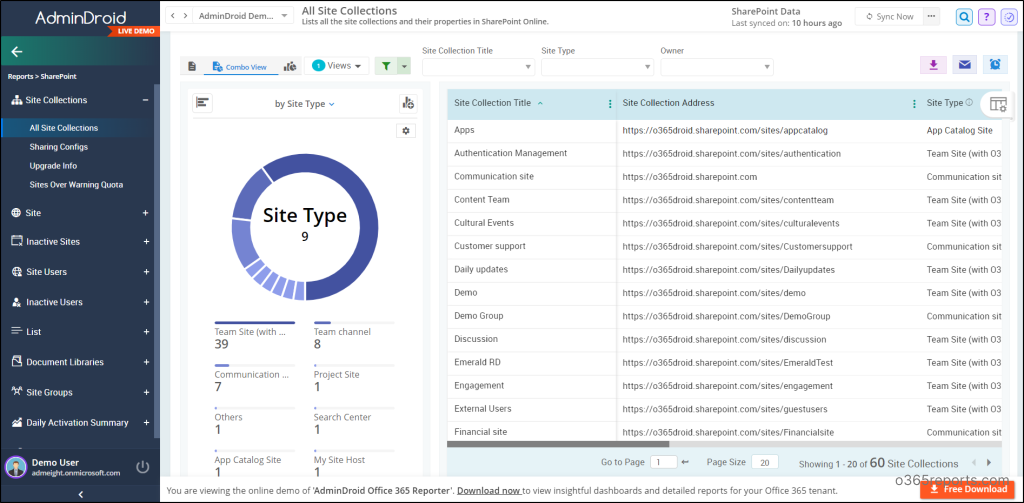Switch to the report-only document view icon
This screenshot has width=1024, height=503.
(192, 67)
